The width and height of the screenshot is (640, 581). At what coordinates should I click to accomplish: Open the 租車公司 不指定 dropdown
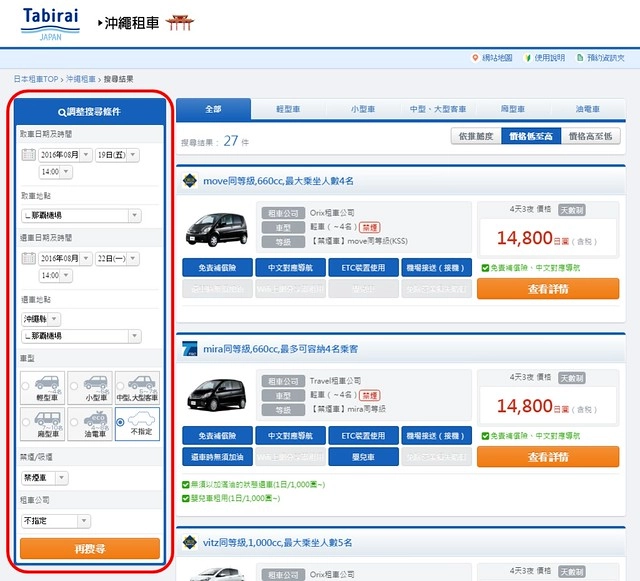pos(55,520)
